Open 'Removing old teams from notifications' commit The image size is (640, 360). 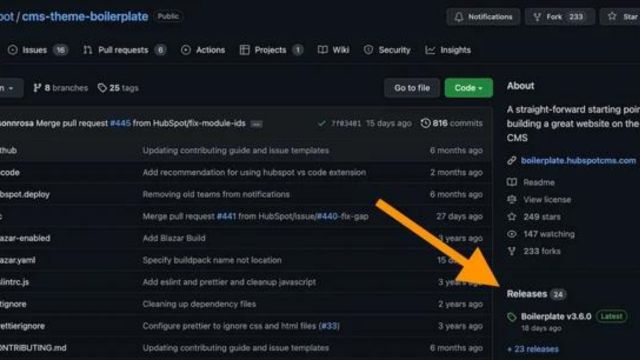[216, 194]
